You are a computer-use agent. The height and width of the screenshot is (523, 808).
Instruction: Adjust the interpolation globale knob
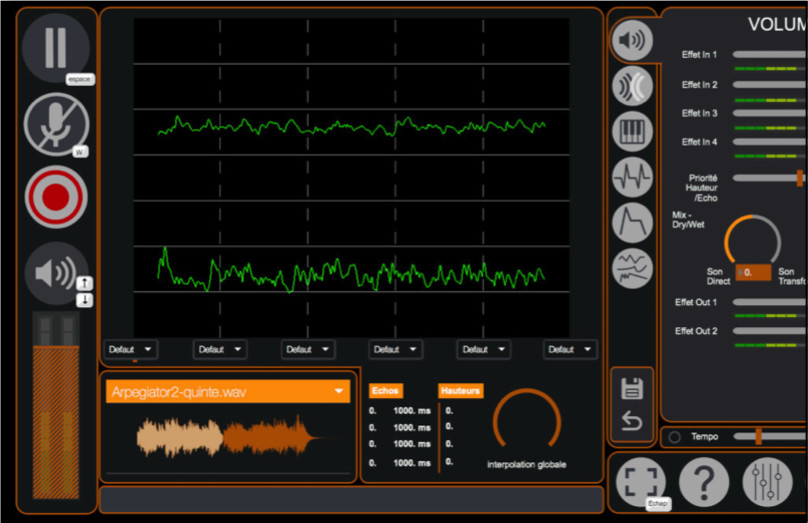tap(527, 420)
